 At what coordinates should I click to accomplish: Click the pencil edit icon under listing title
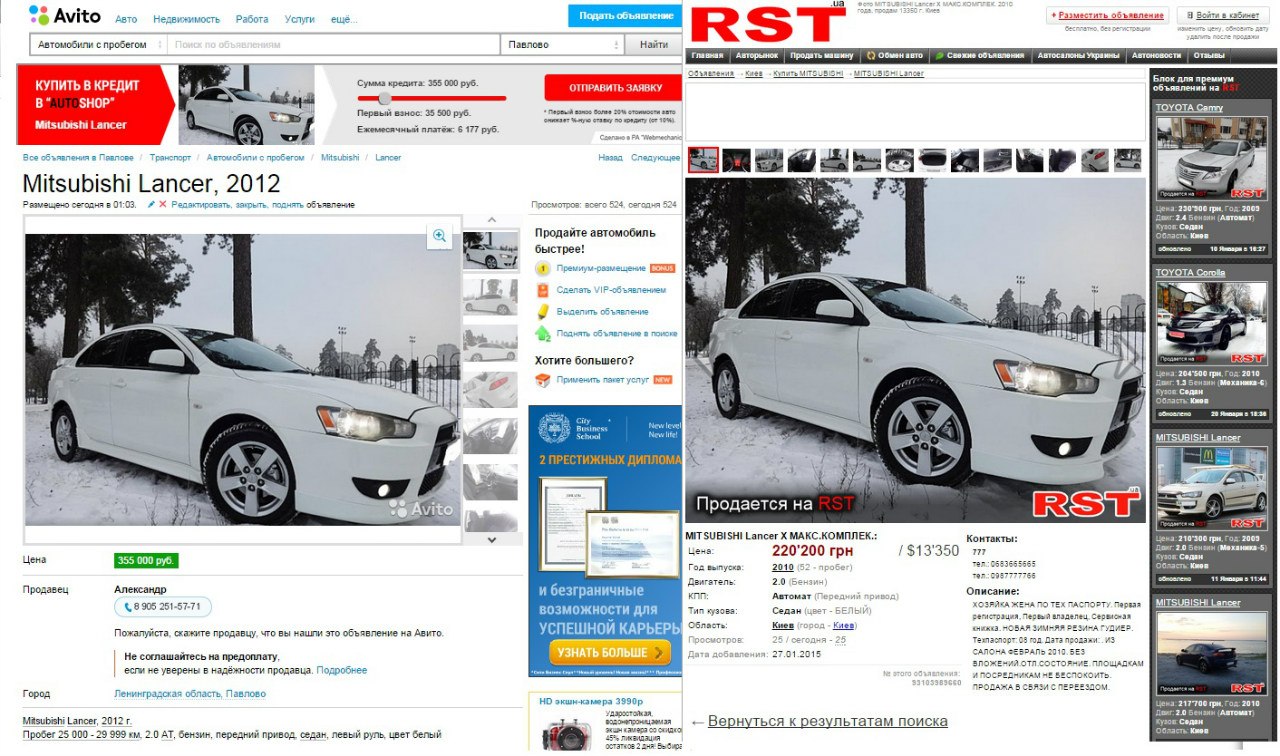(151, 204)
